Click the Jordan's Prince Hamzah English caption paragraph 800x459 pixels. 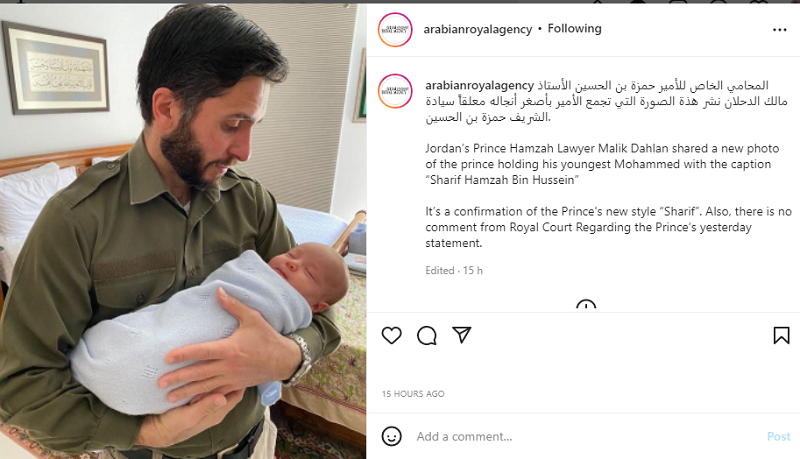point(603,164)
